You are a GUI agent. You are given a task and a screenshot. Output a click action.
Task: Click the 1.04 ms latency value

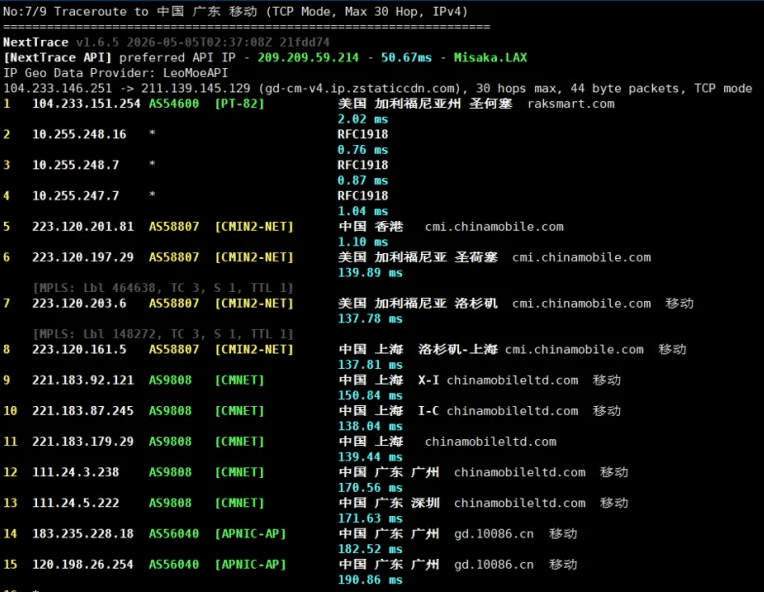(363, 211)
